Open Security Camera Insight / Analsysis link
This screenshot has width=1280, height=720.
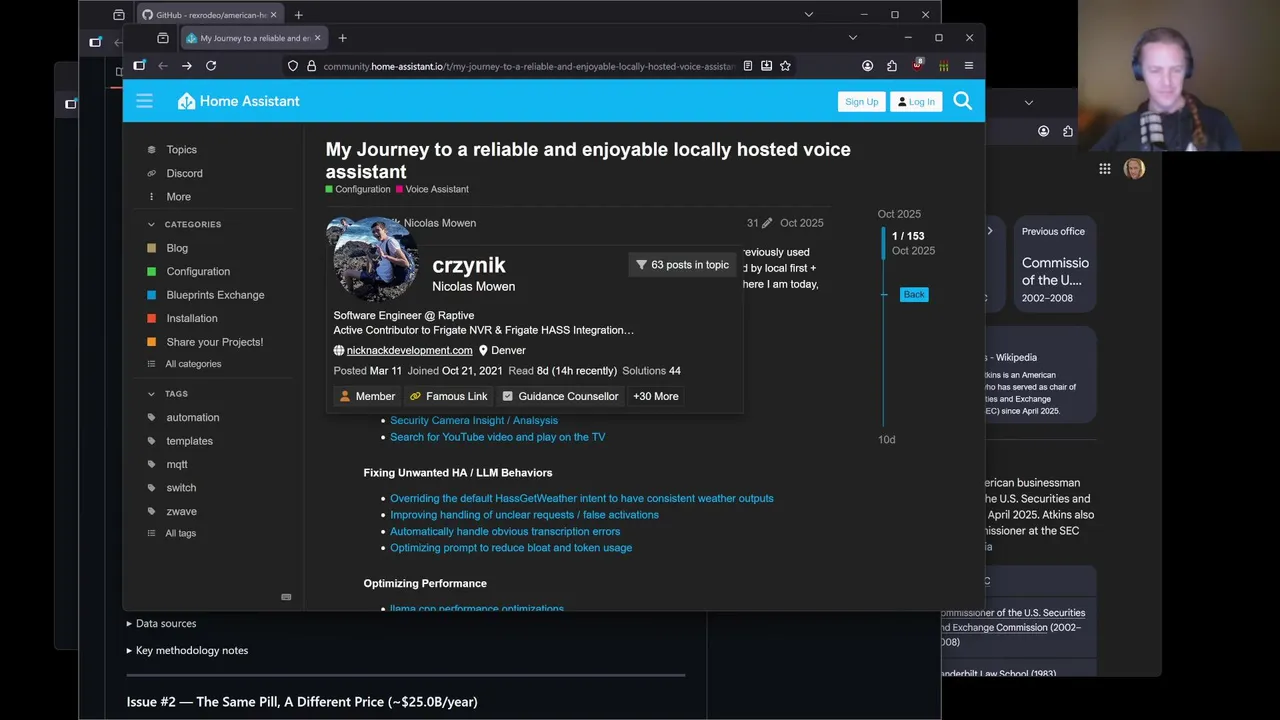point(474,420)
